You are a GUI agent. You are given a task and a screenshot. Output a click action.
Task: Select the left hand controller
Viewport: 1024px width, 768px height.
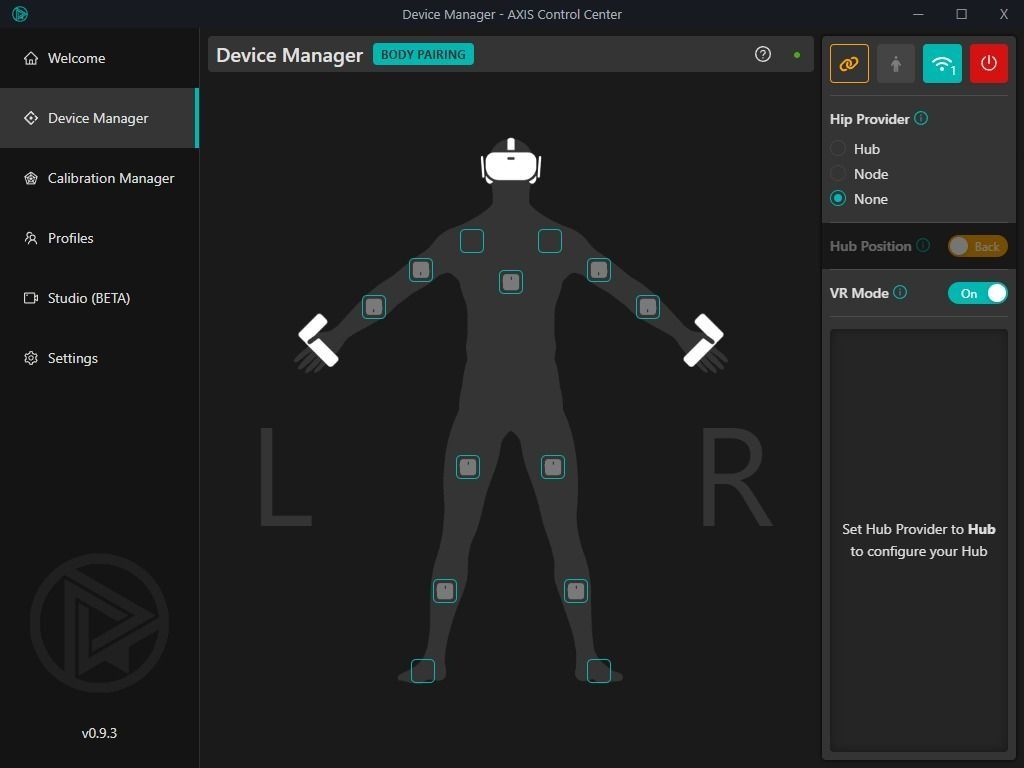click(318, 340)
